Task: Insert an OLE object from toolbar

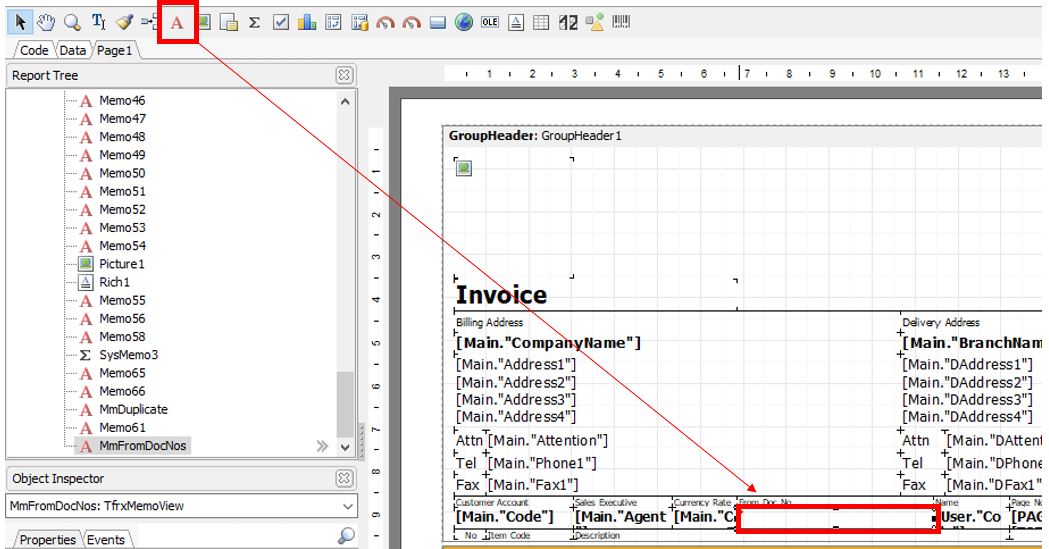Action: coord(490,22)
